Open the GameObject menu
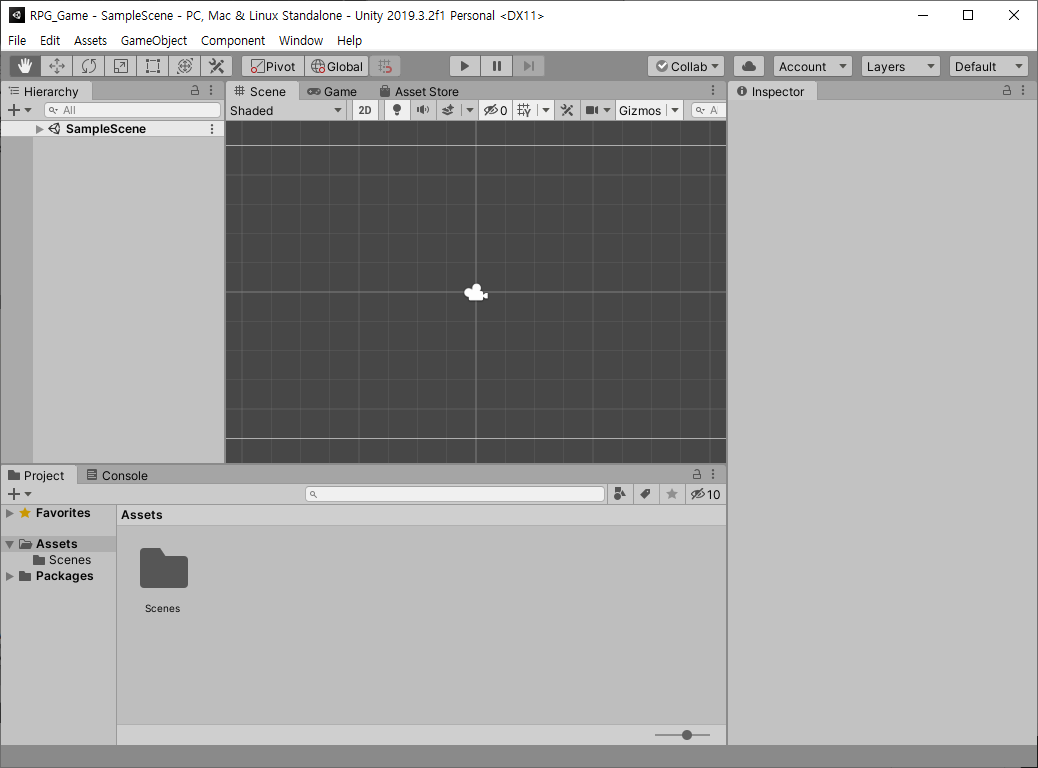 click(154, 40)
